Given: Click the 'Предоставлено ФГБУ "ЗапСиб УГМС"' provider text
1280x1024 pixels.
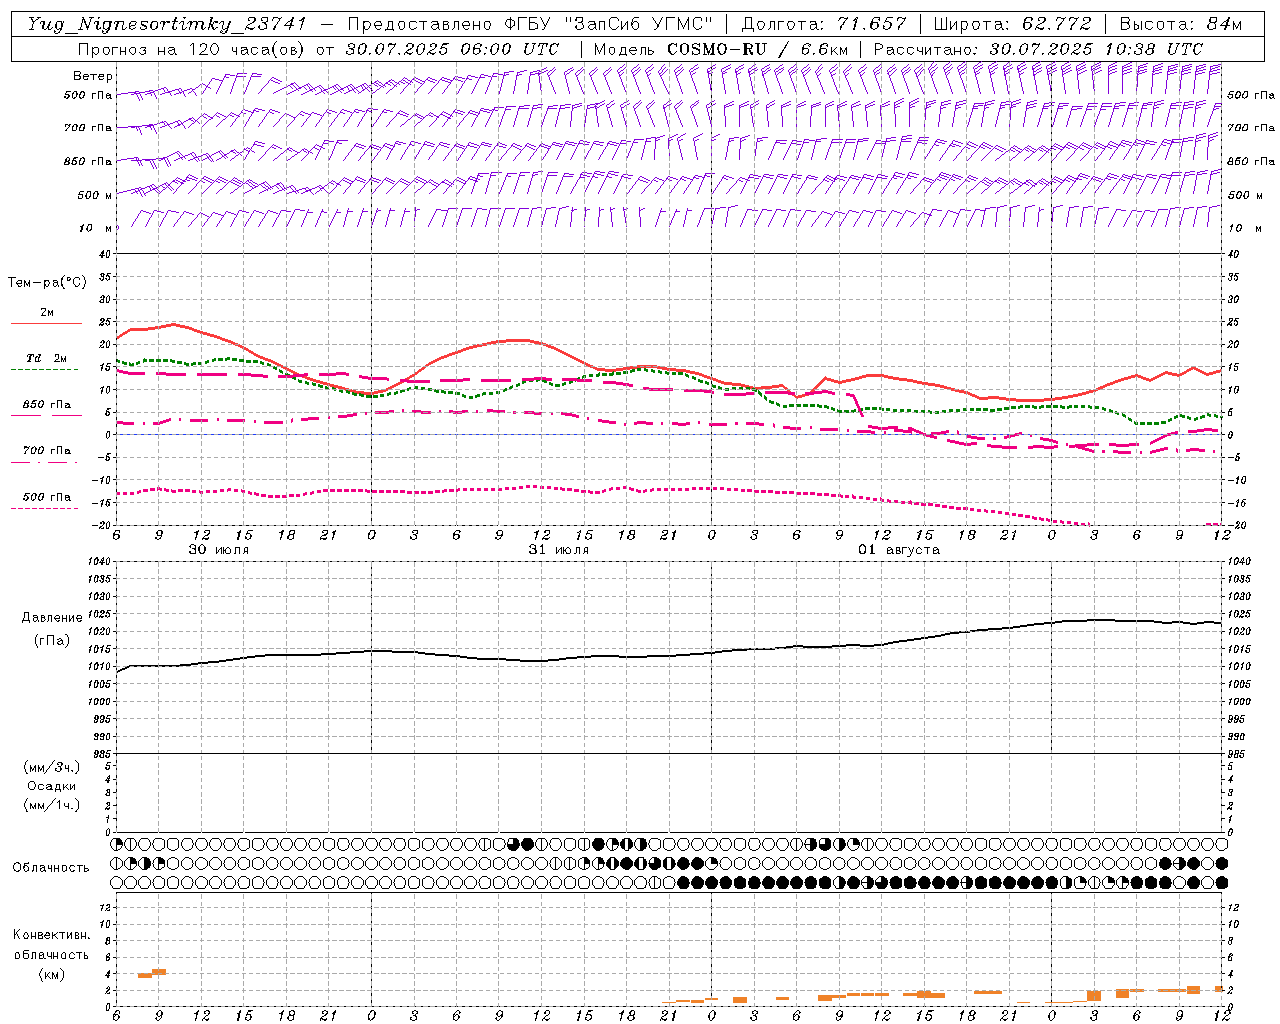Looking at the screenshot, I should 530,24.
